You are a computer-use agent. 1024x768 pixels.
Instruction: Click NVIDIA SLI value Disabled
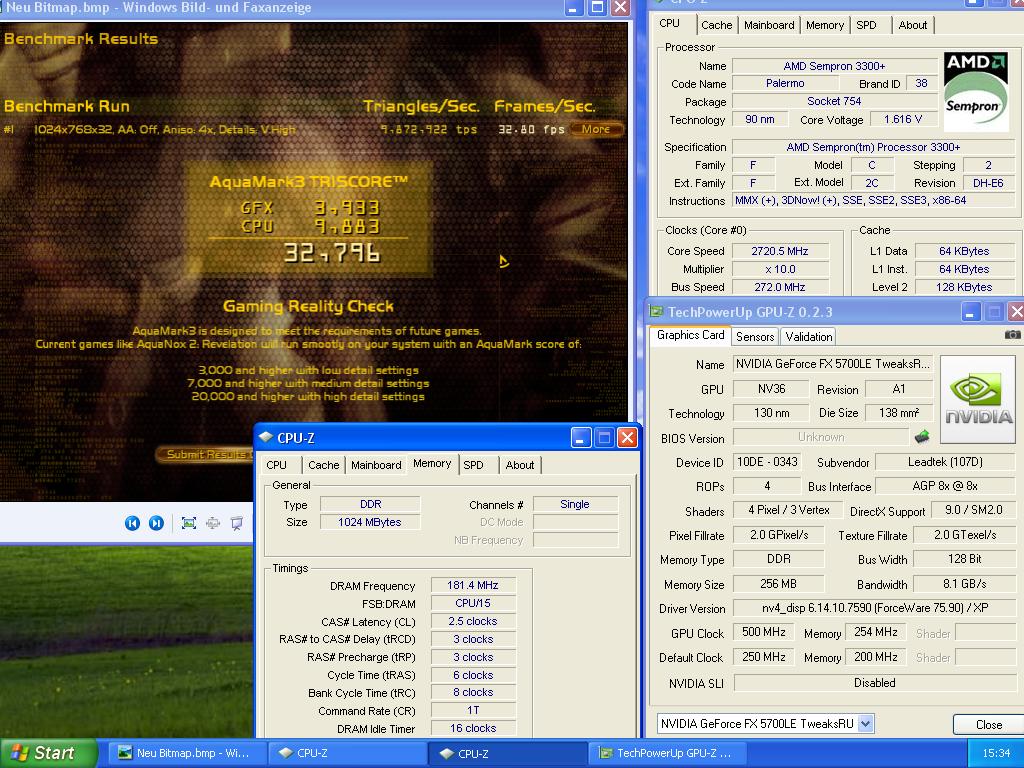tap(874, 682)
